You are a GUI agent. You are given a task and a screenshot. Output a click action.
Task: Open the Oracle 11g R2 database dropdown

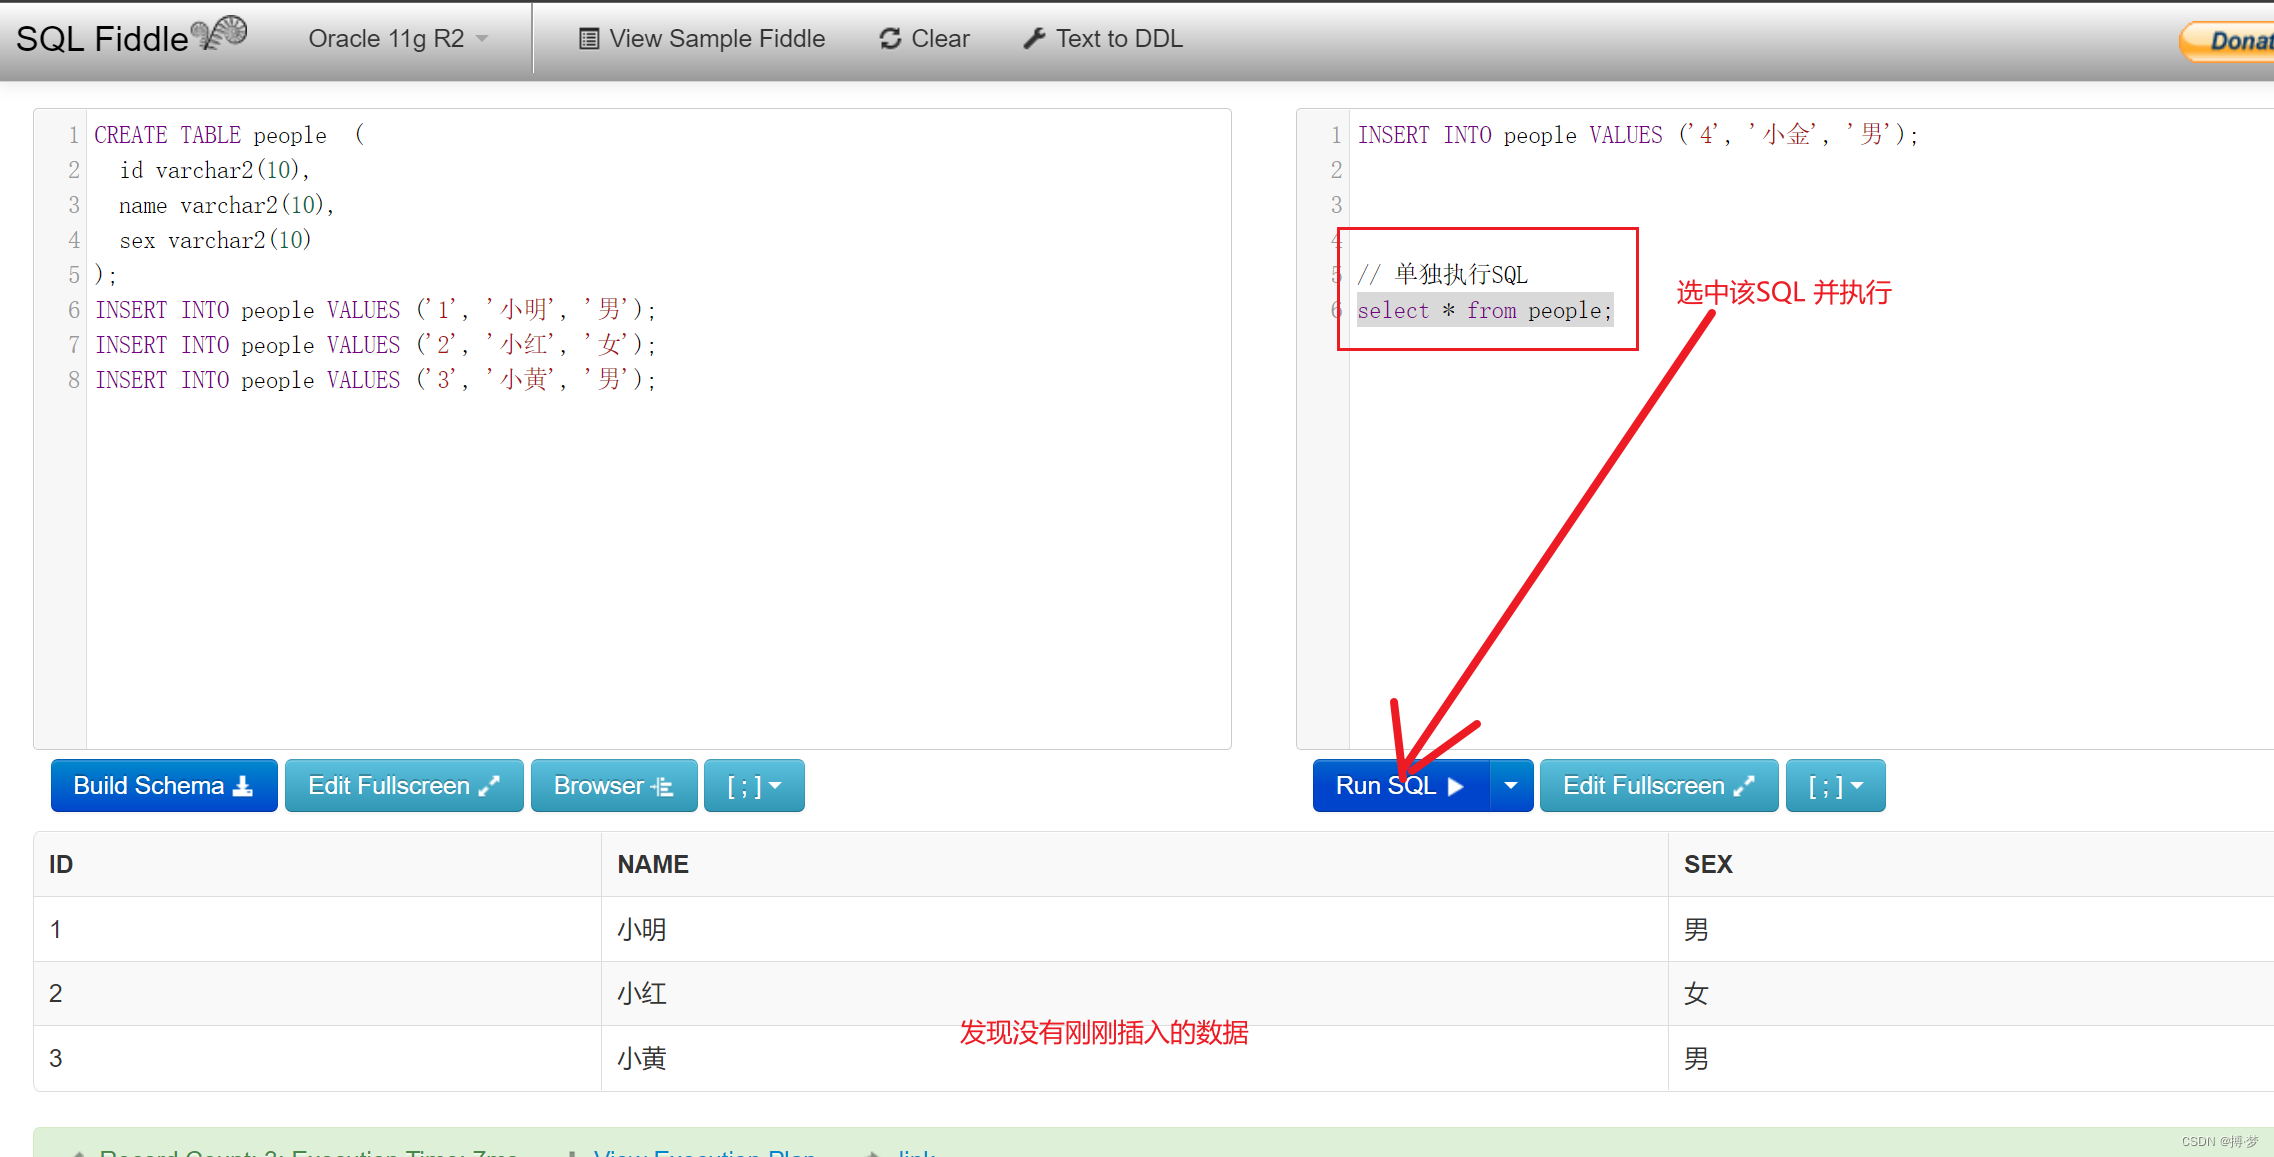coord(398,39)
